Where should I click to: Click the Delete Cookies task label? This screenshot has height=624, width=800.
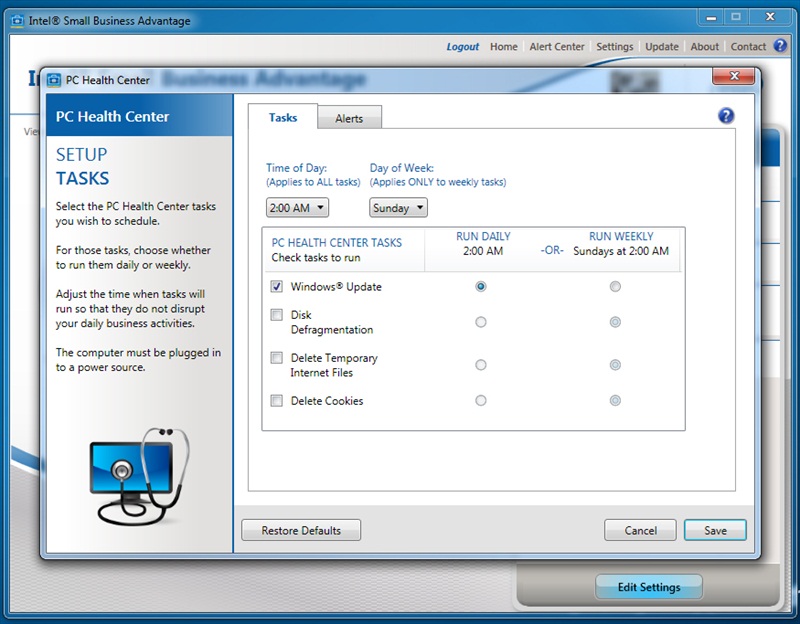(x=327, y=401)
